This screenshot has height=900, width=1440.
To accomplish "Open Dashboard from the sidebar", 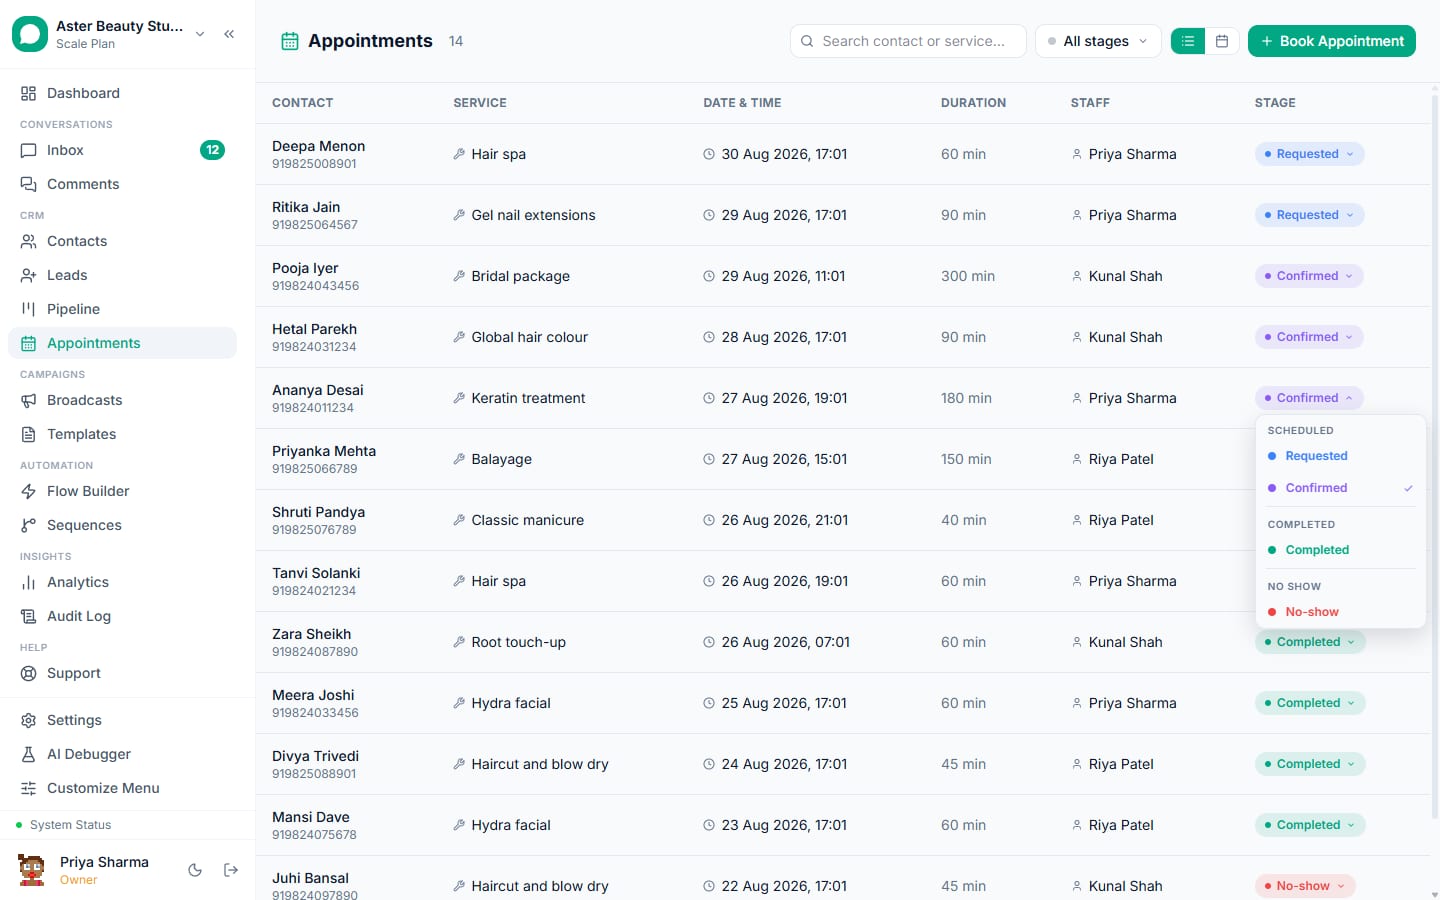I will 122,93.
